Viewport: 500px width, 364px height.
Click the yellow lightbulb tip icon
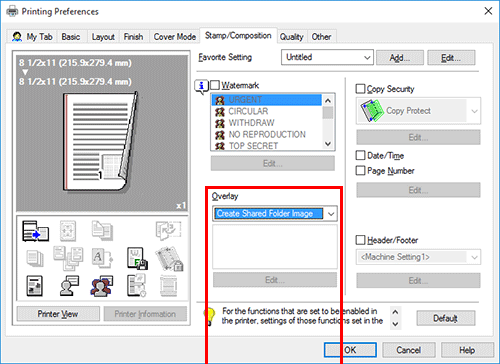click(210, 316)
